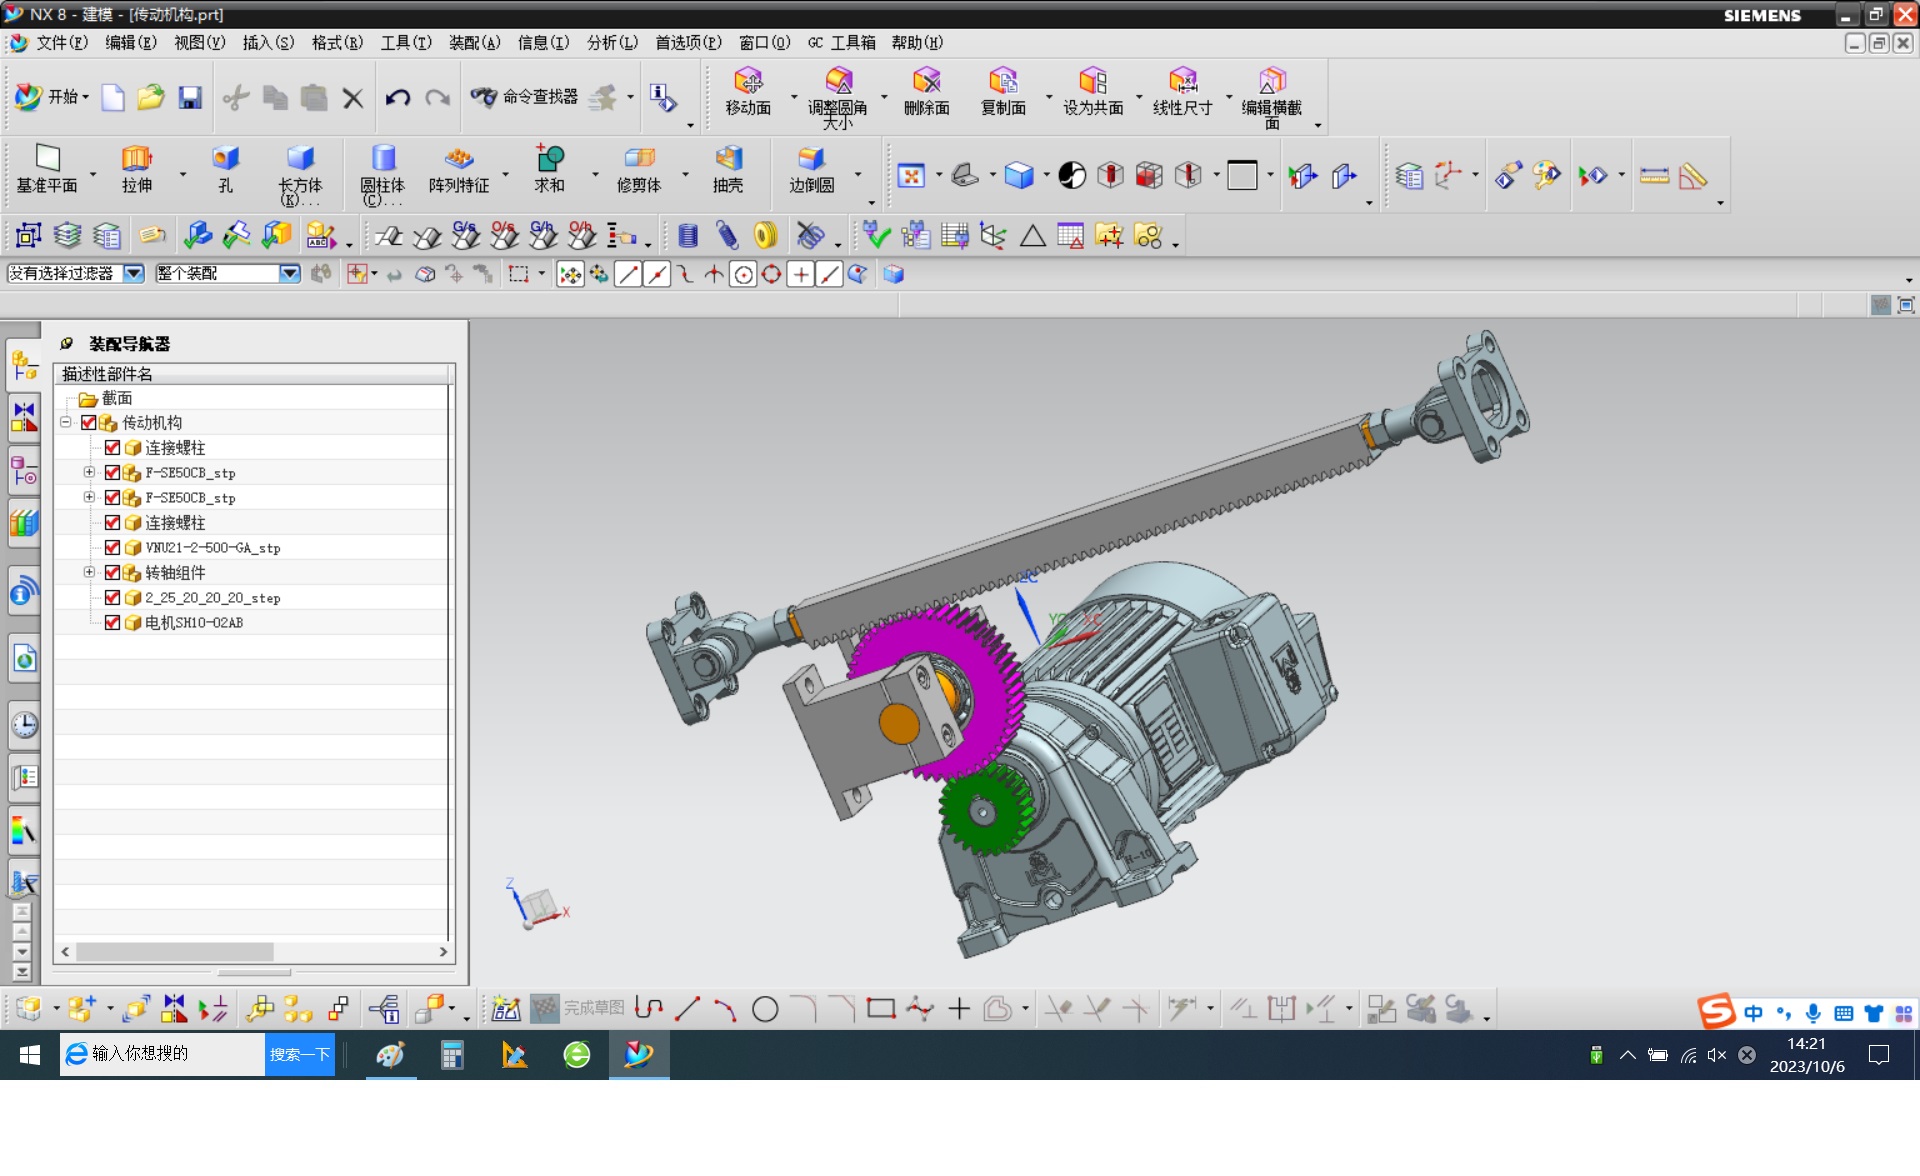Viewport: 1920px width, 1176px height.
Task: Uncheck the VNU21-2-500-GA_stp checkbox
Action: pos(112,547)
